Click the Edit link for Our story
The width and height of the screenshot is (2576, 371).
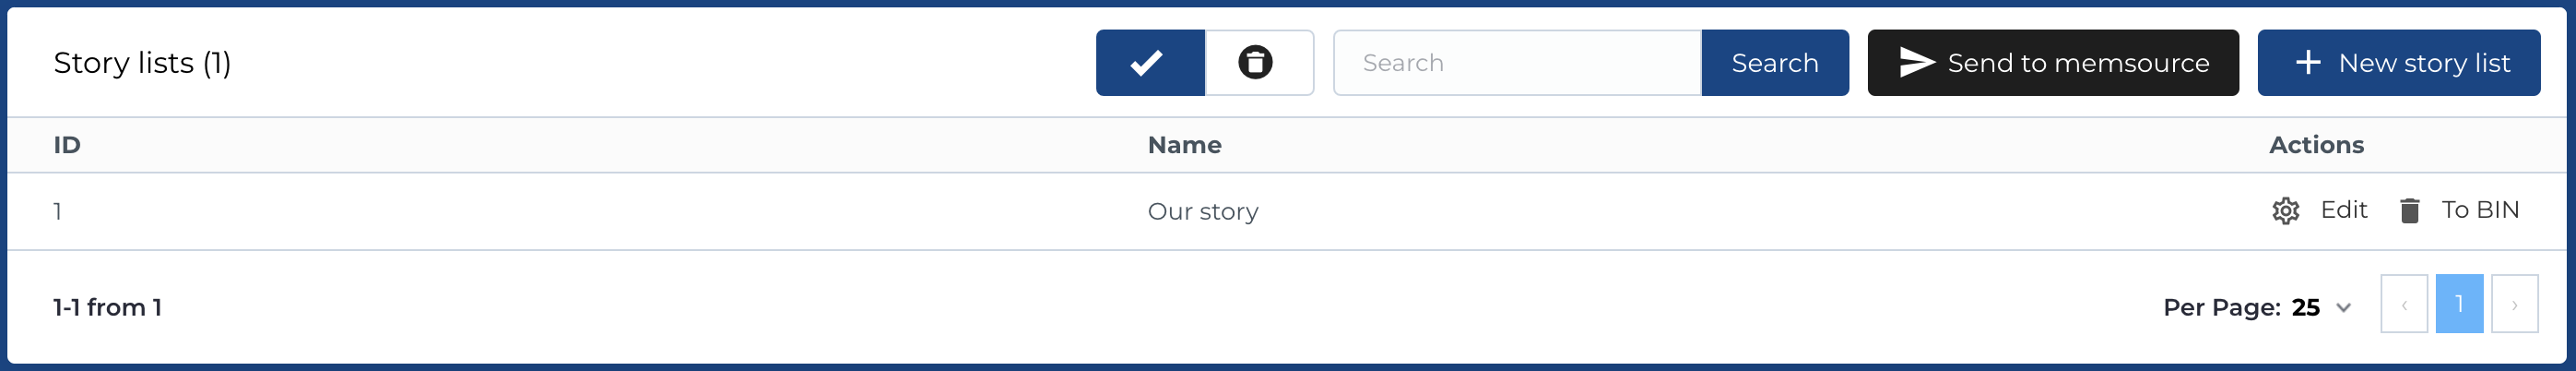point(2343,210)
